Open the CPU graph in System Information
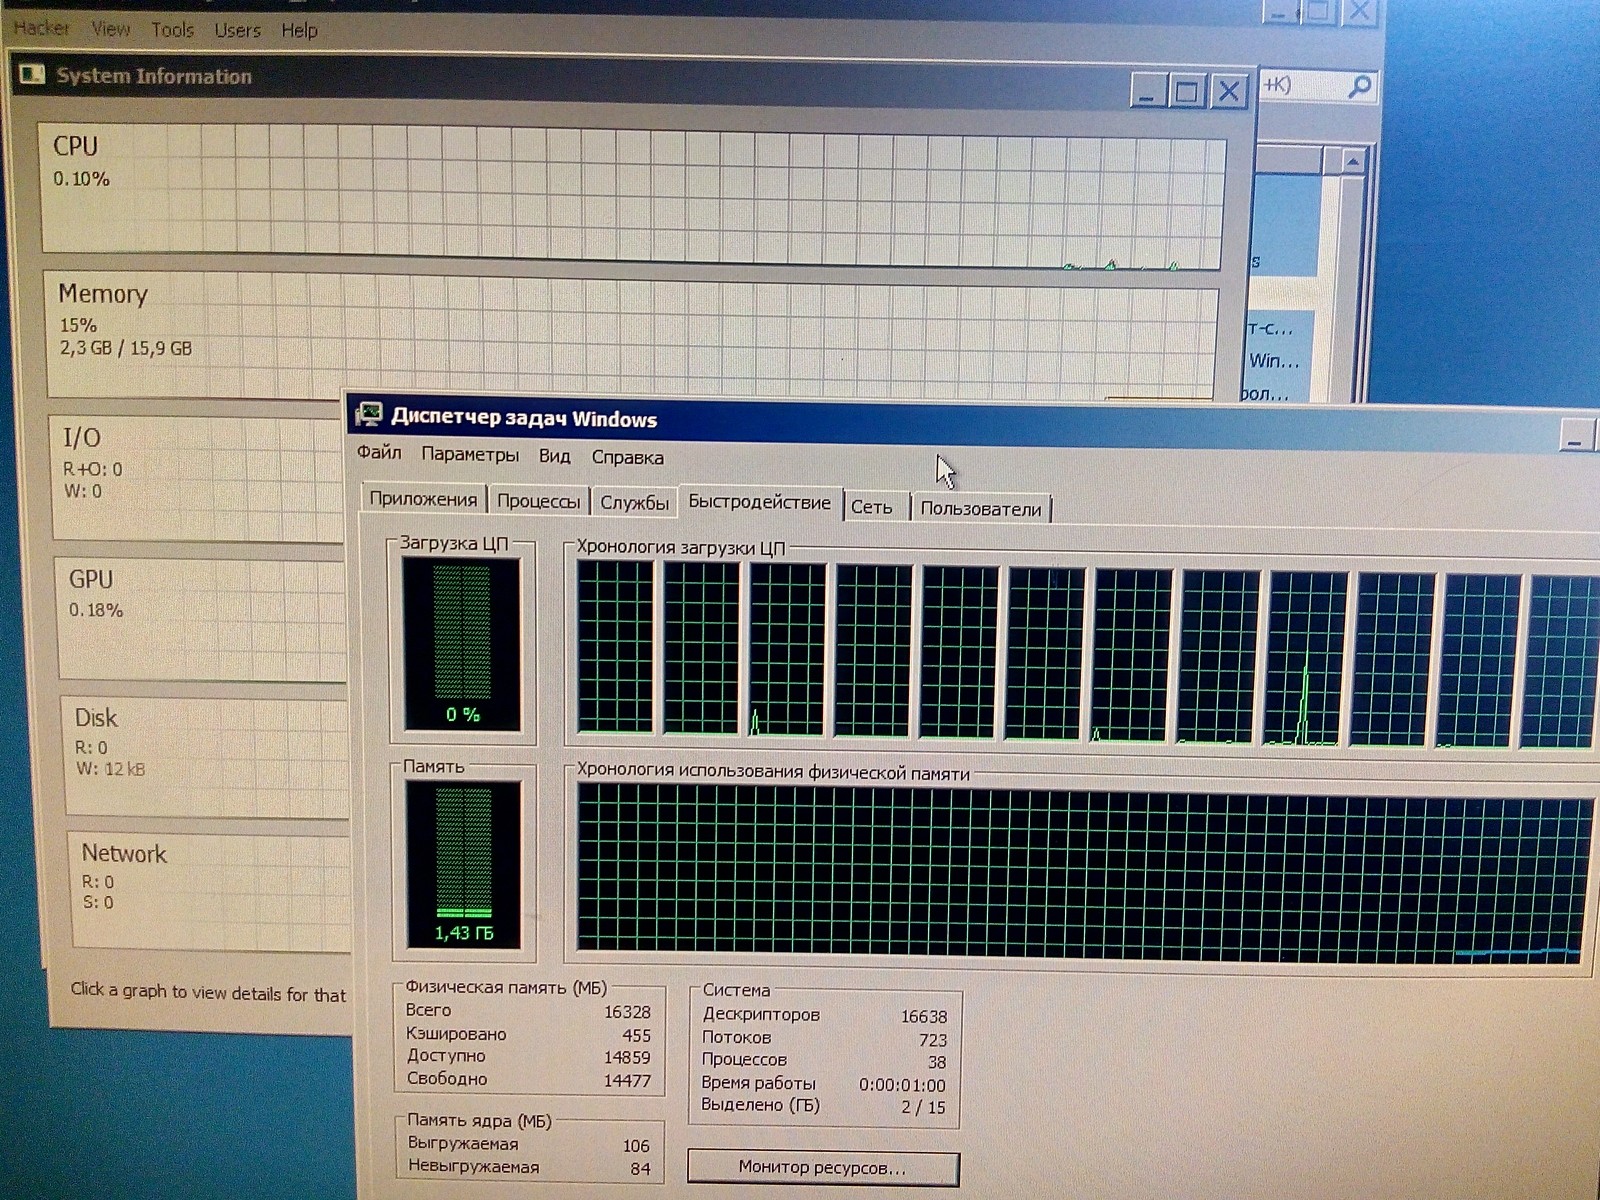Image resolution: width=1600 pixels, height=1200 pixels. (x=632, y=195)
